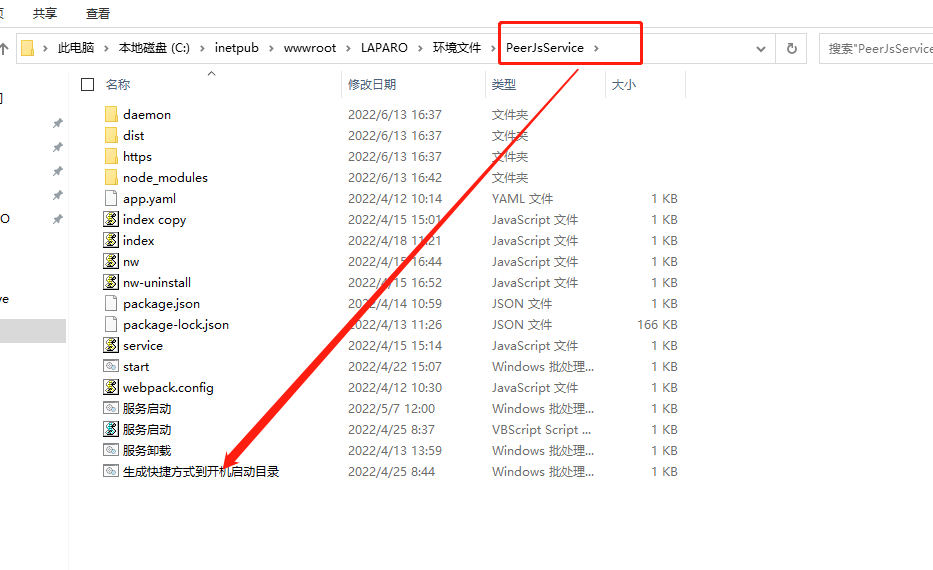Go to inetpub in the breadcrumb
Image resolution: width=933 pixels, height=570 pixels.
point(237,48)
